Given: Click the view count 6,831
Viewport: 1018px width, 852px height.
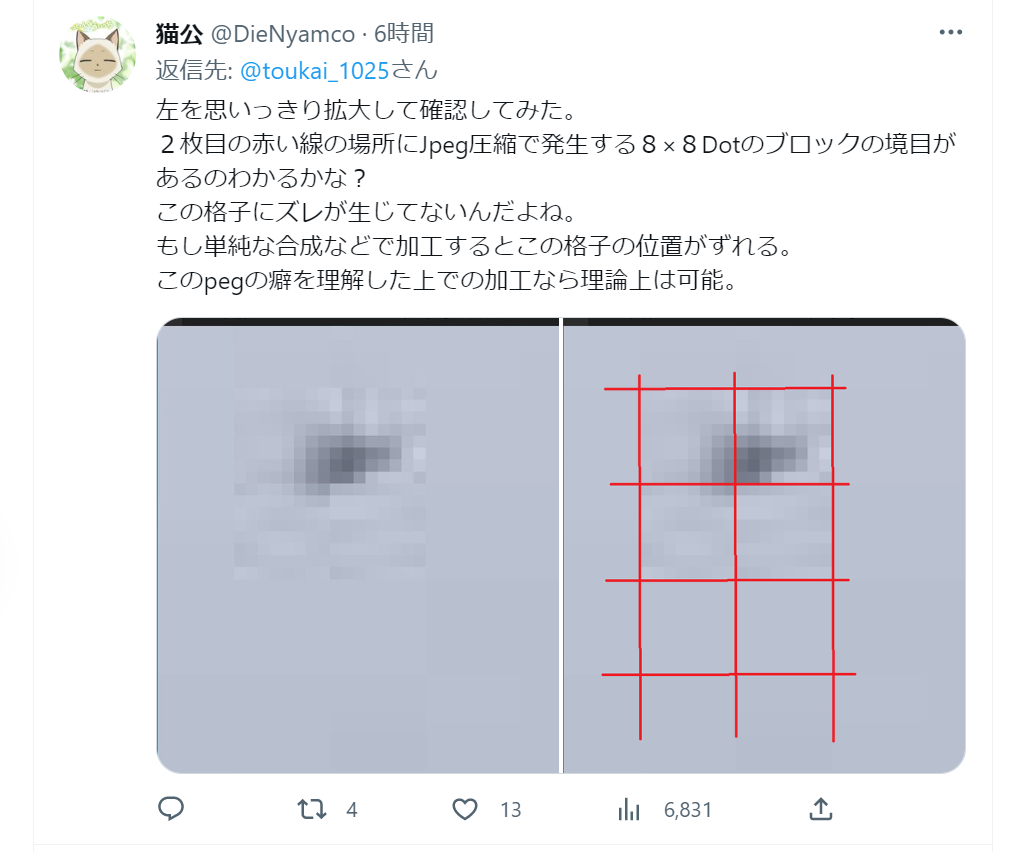Looking at the screenshot, I should point(688,810).
